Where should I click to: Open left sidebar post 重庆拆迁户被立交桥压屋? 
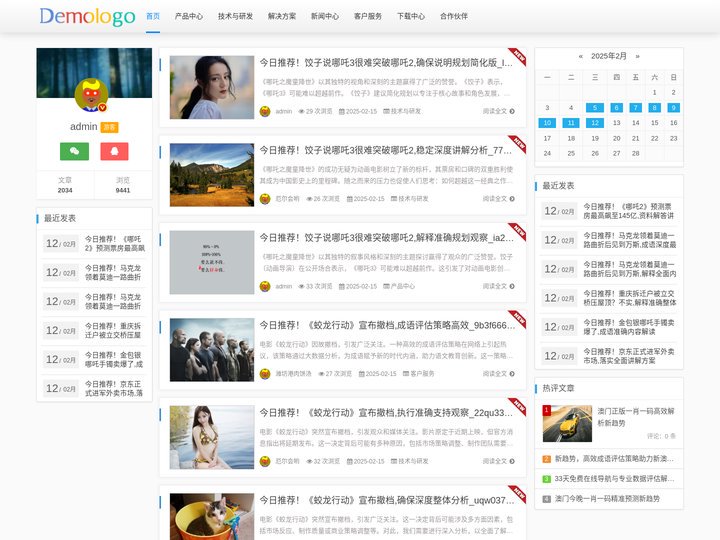[113, 331]
